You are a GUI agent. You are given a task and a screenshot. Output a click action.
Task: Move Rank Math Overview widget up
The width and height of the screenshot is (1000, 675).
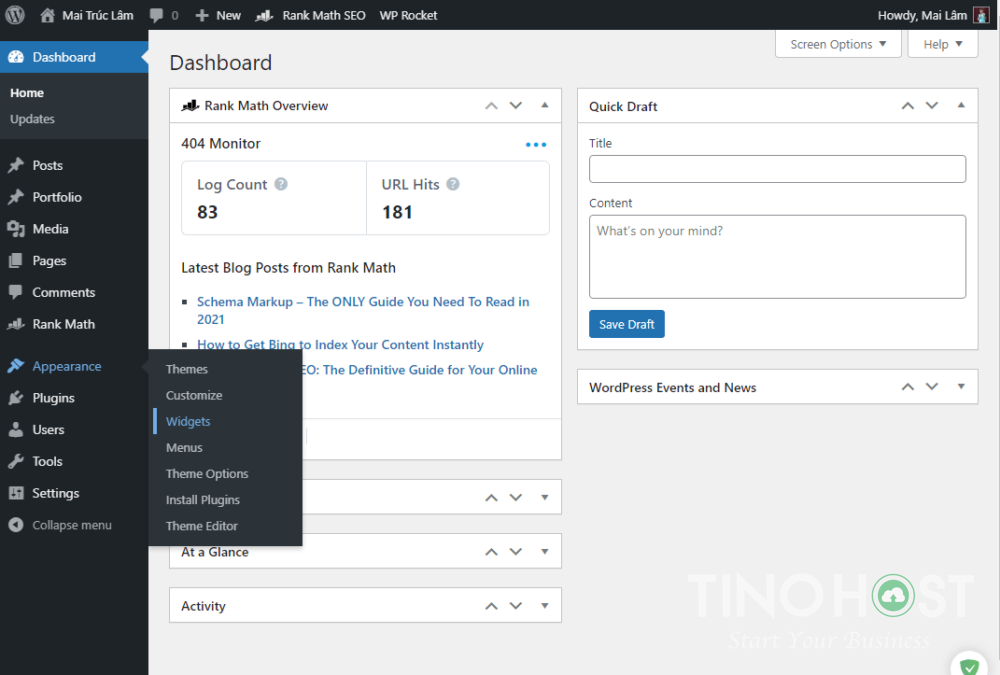coord(491,106)
